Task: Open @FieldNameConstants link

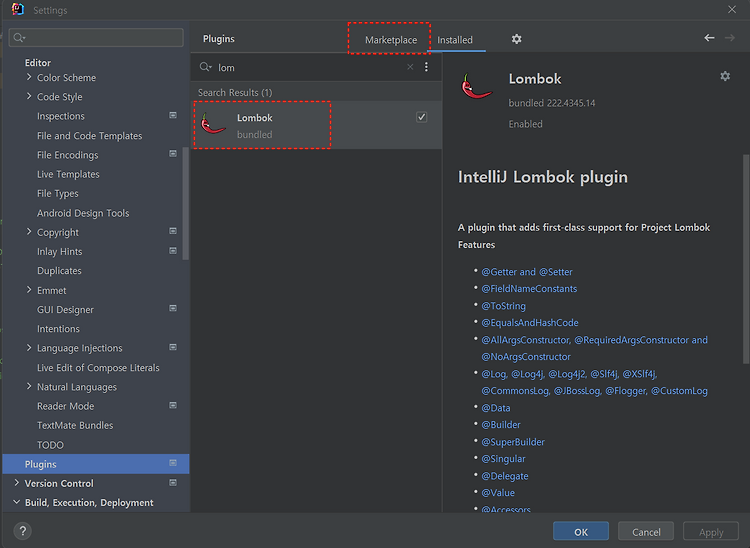Action: pos(529,288)
